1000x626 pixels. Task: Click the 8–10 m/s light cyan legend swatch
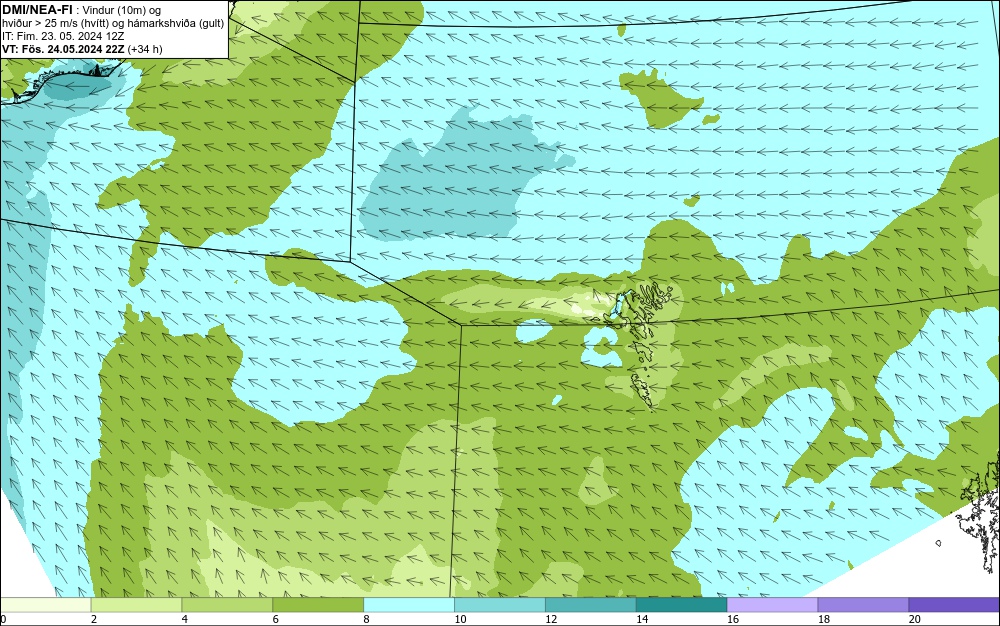[409, 605]
